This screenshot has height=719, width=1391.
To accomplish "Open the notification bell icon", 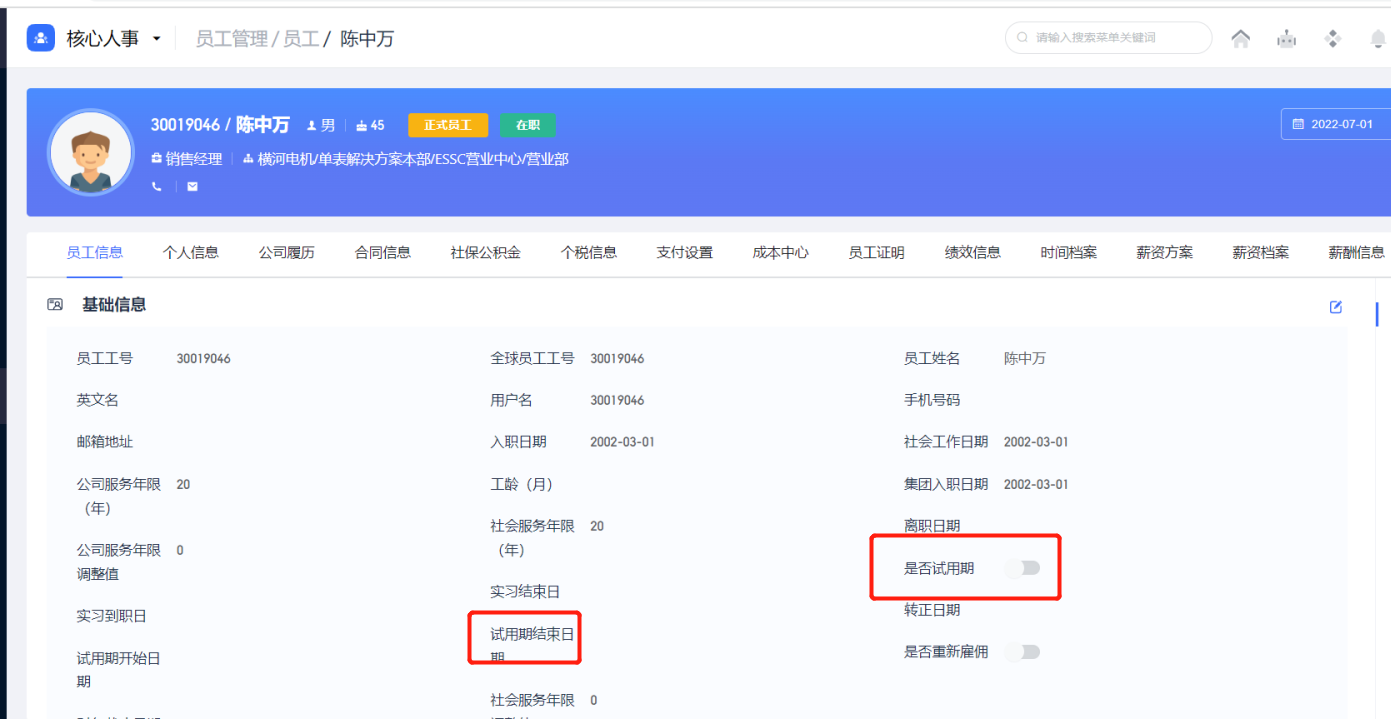I will (1377, 39).
